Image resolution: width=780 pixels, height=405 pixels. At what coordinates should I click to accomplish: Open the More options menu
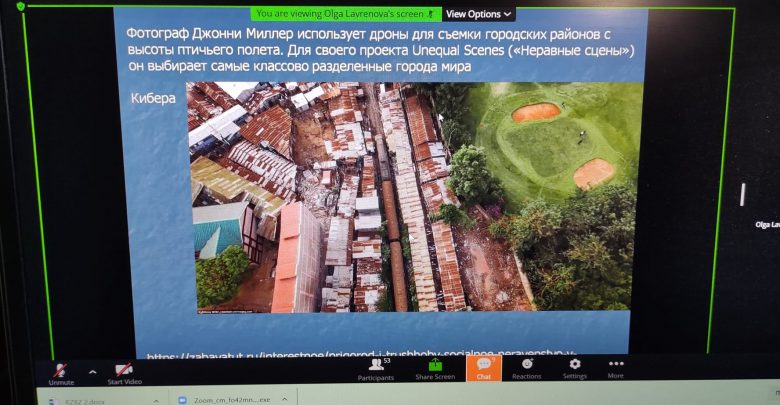pyautogui.click(x=615, y=369)
